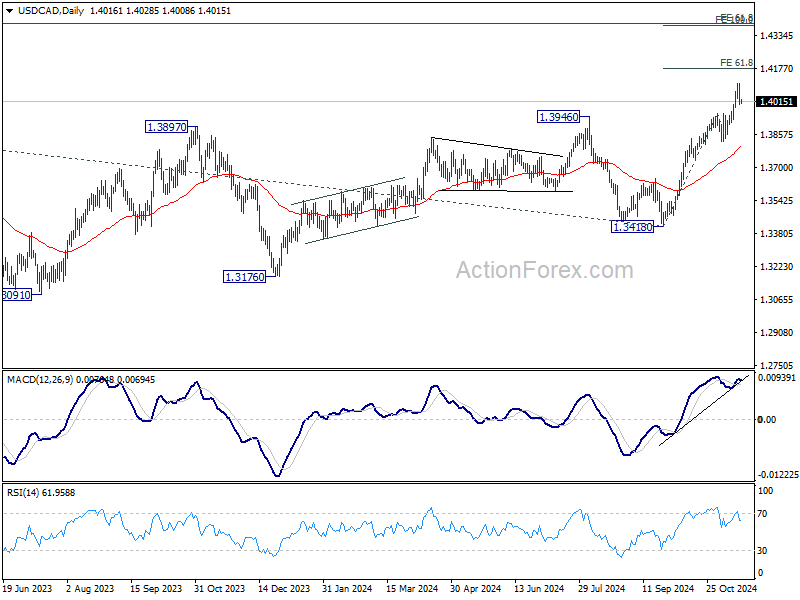800x600 pixels.
Task: Click the 1.37000 price axis value
Action: [x=777, y=167]
